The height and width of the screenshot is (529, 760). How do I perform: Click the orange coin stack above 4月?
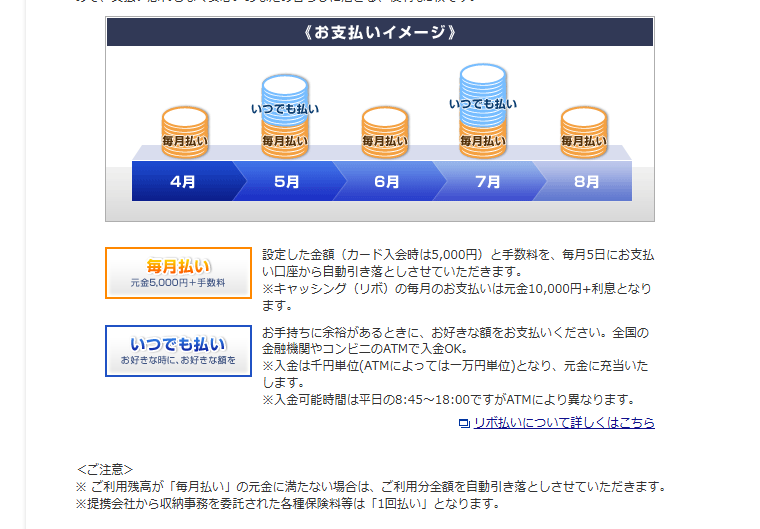pyautogui.click(x=185, y=132)
